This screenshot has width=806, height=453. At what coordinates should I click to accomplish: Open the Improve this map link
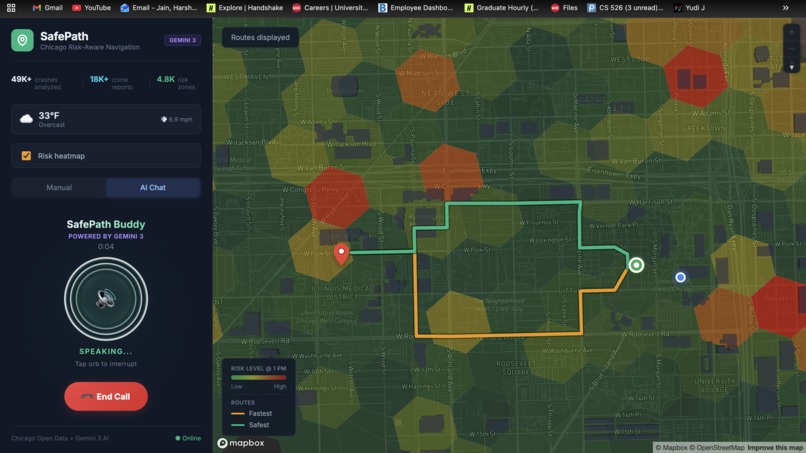coord(776,448)
